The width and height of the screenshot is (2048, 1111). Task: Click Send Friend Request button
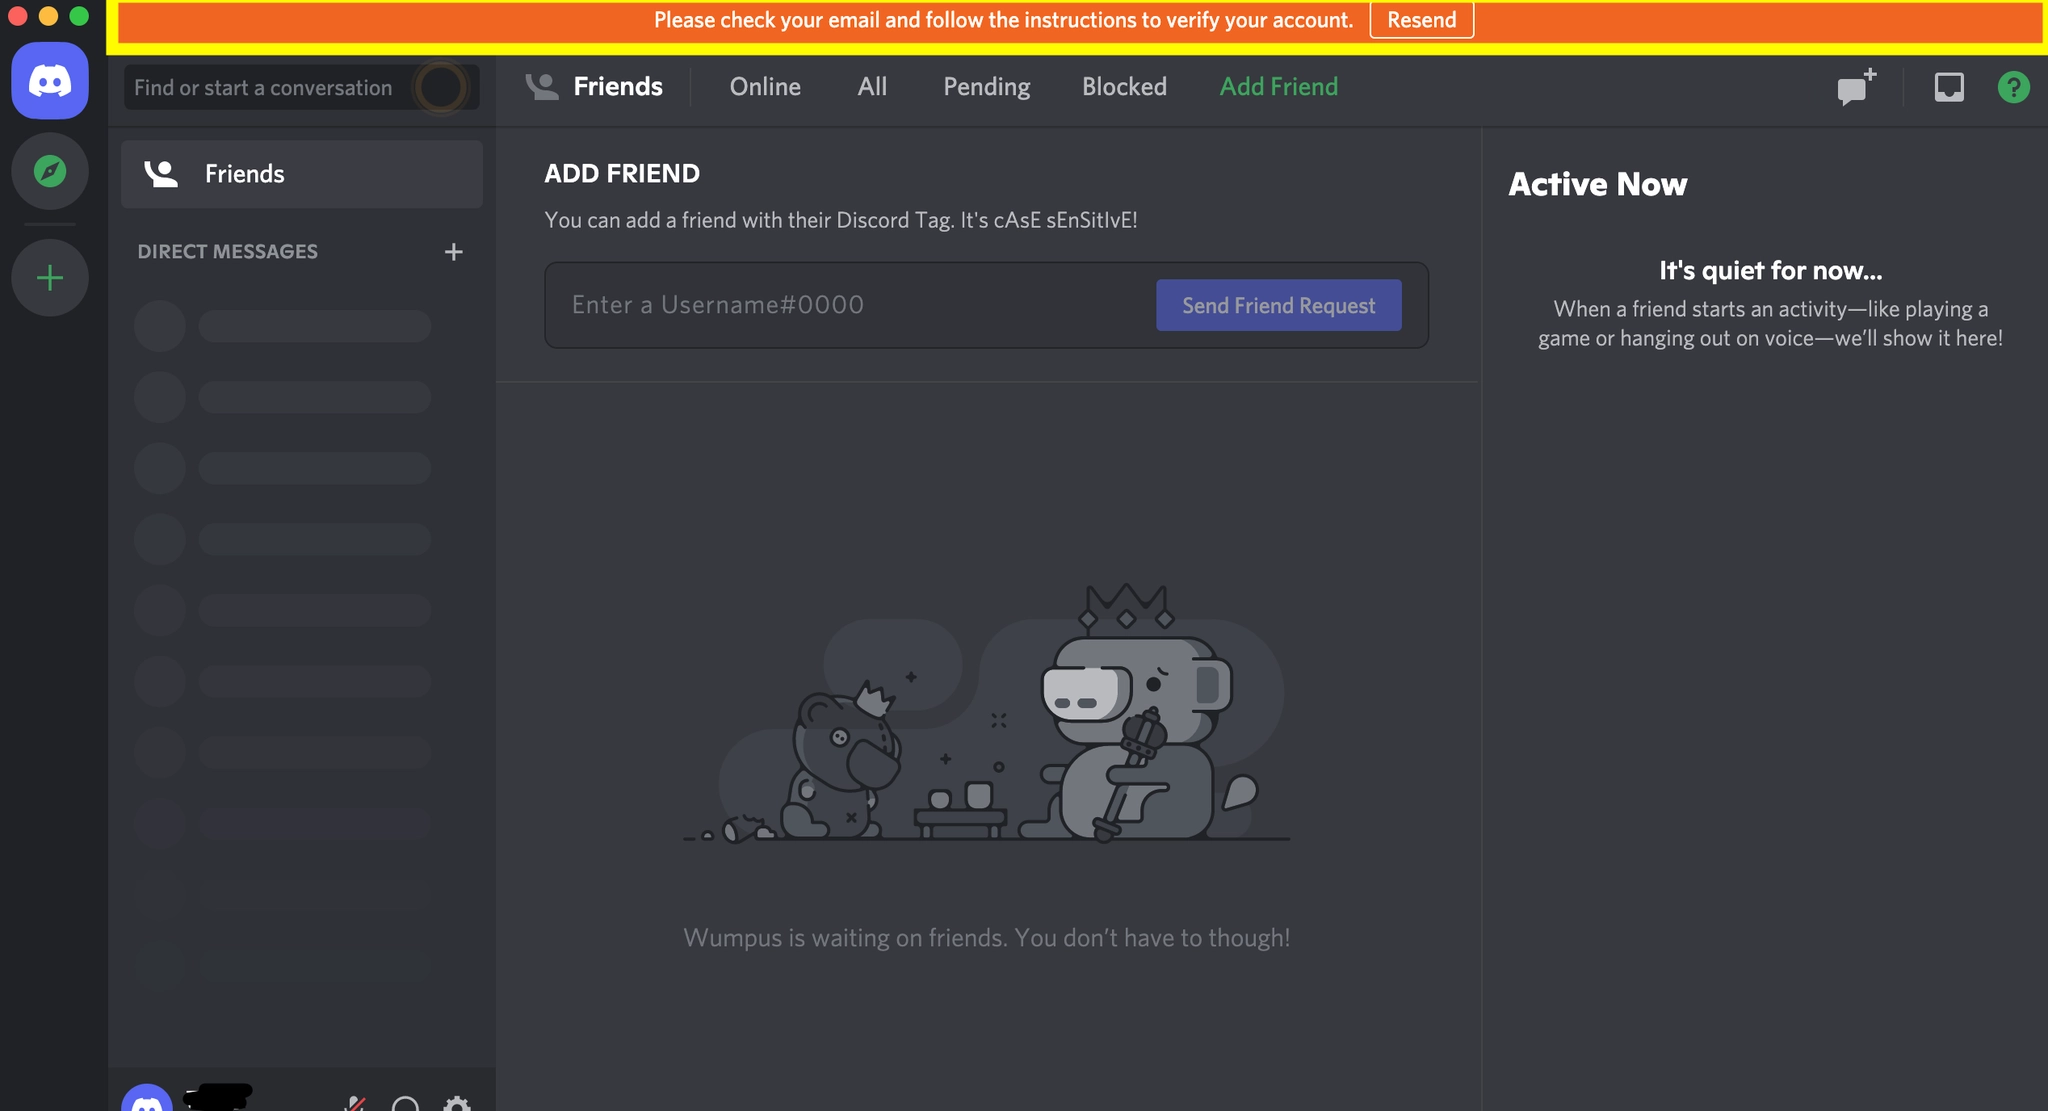click(1278, 305)
